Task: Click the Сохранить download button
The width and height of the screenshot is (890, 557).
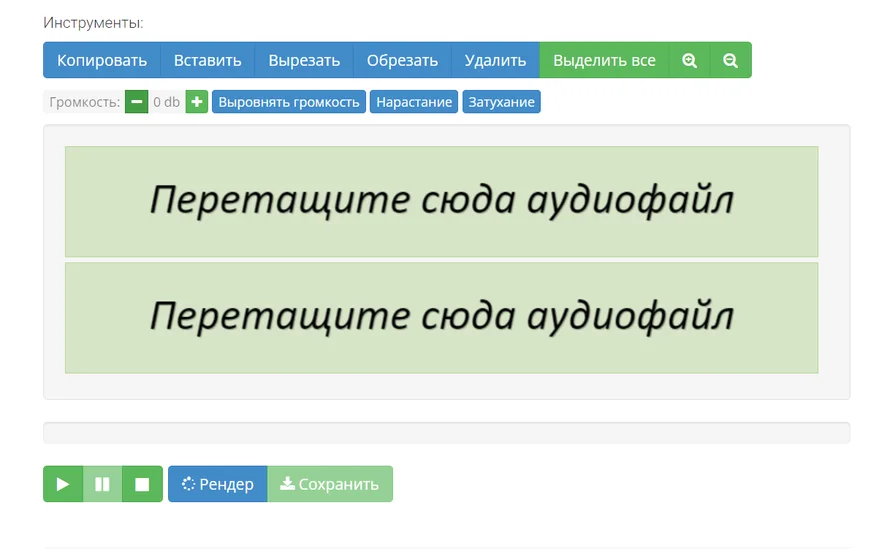Action: tap(330, 484)
